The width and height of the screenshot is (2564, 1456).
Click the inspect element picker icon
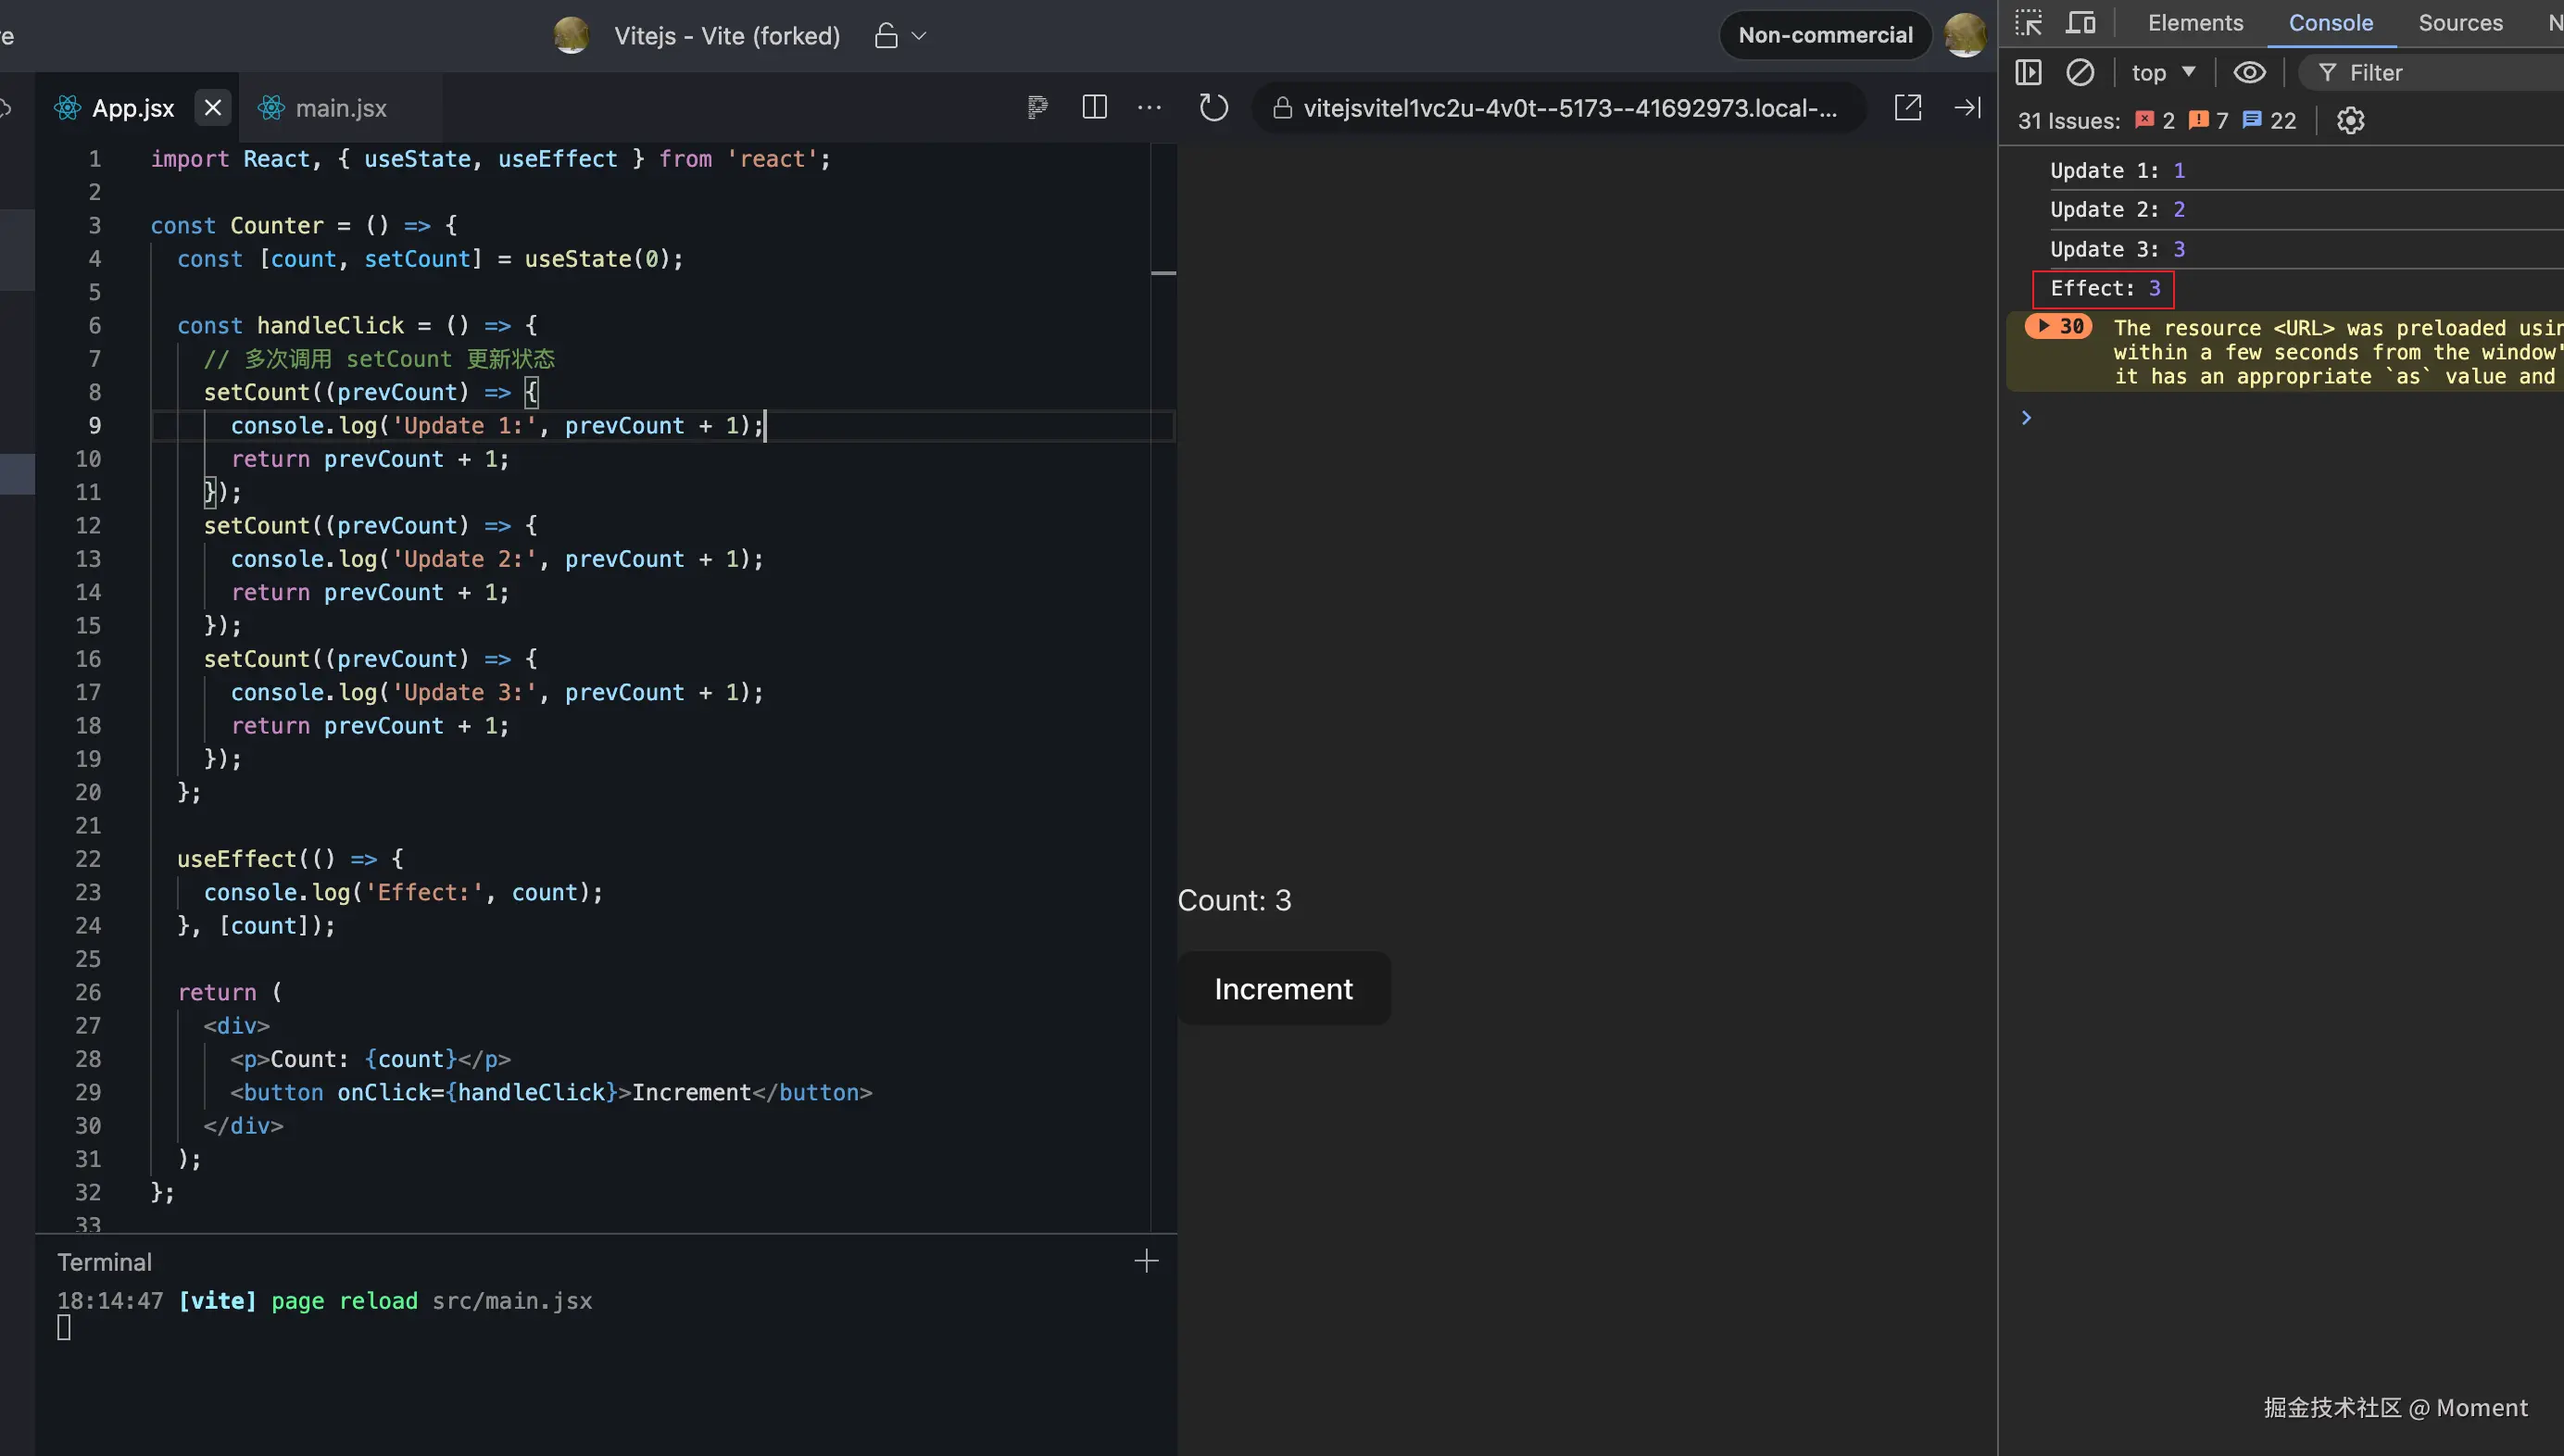click(2028, 23)
